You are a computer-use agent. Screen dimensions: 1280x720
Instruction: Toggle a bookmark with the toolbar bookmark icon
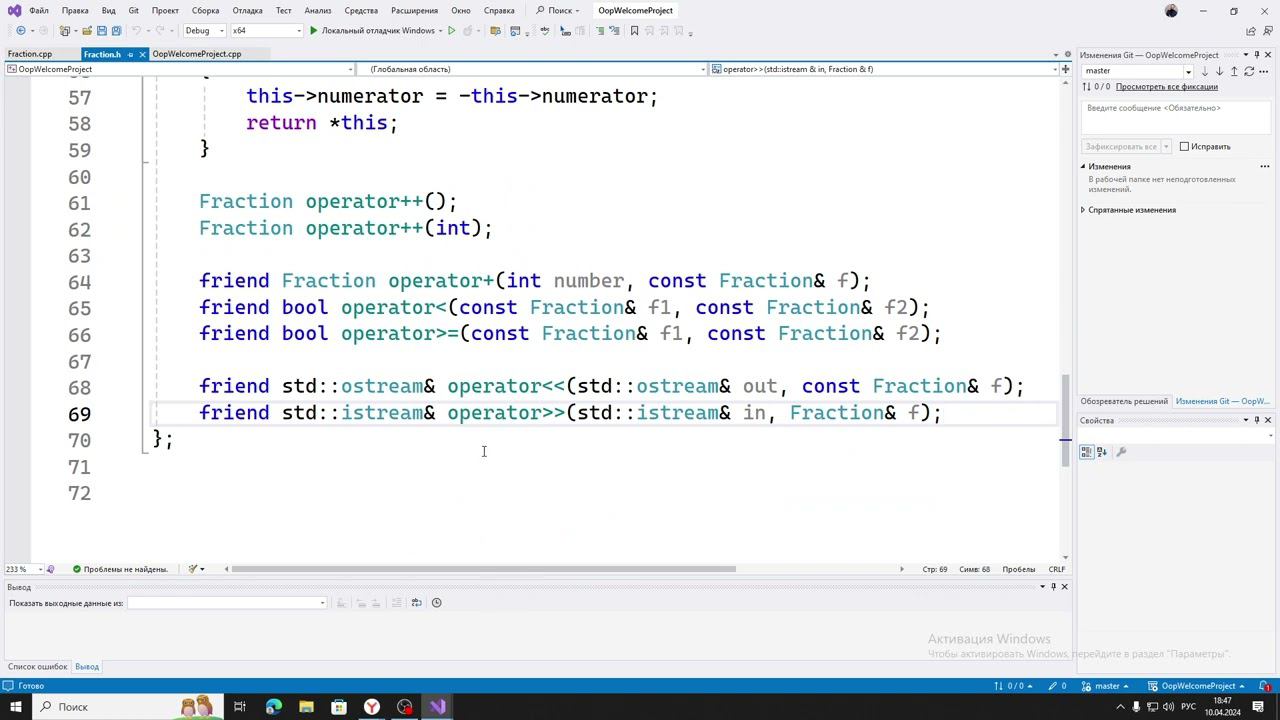click(x=634, y=31)
